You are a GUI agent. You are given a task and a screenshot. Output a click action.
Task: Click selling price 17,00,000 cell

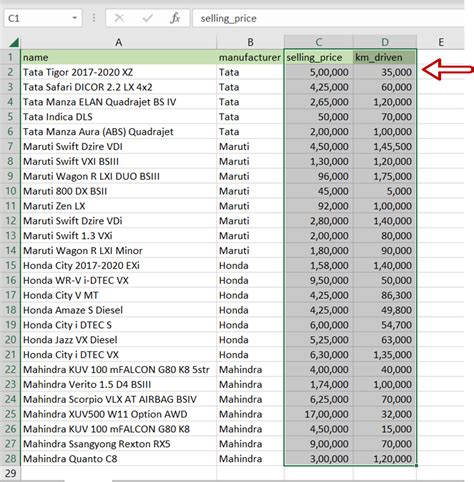tap(319, 414)
